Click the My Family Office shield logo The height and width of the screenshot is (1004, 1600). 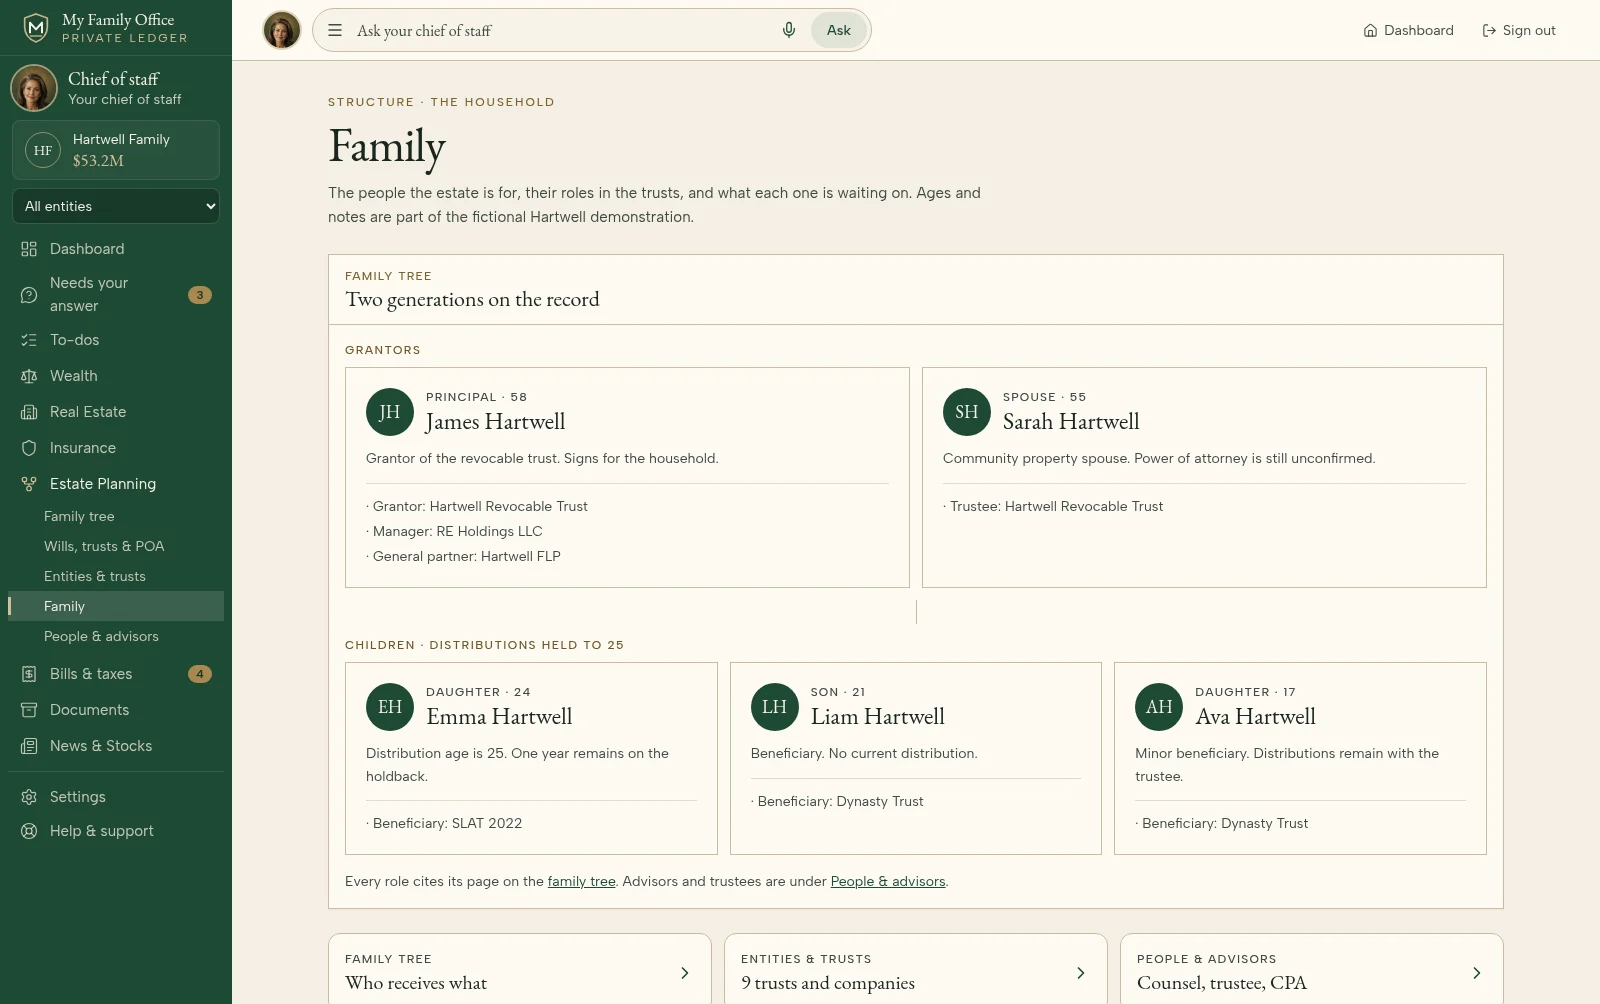point(36,28)
